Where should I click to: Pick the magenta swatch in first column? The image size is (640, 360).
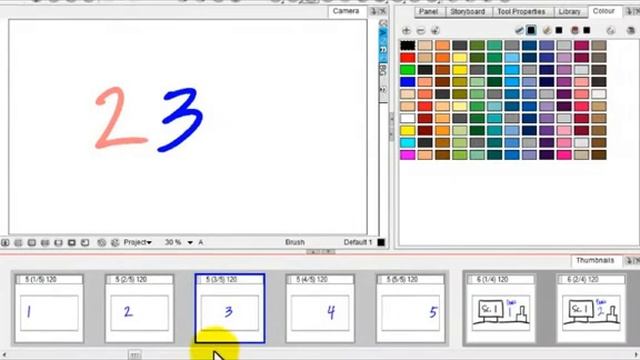pyautogui.click(x=407, y=155)
